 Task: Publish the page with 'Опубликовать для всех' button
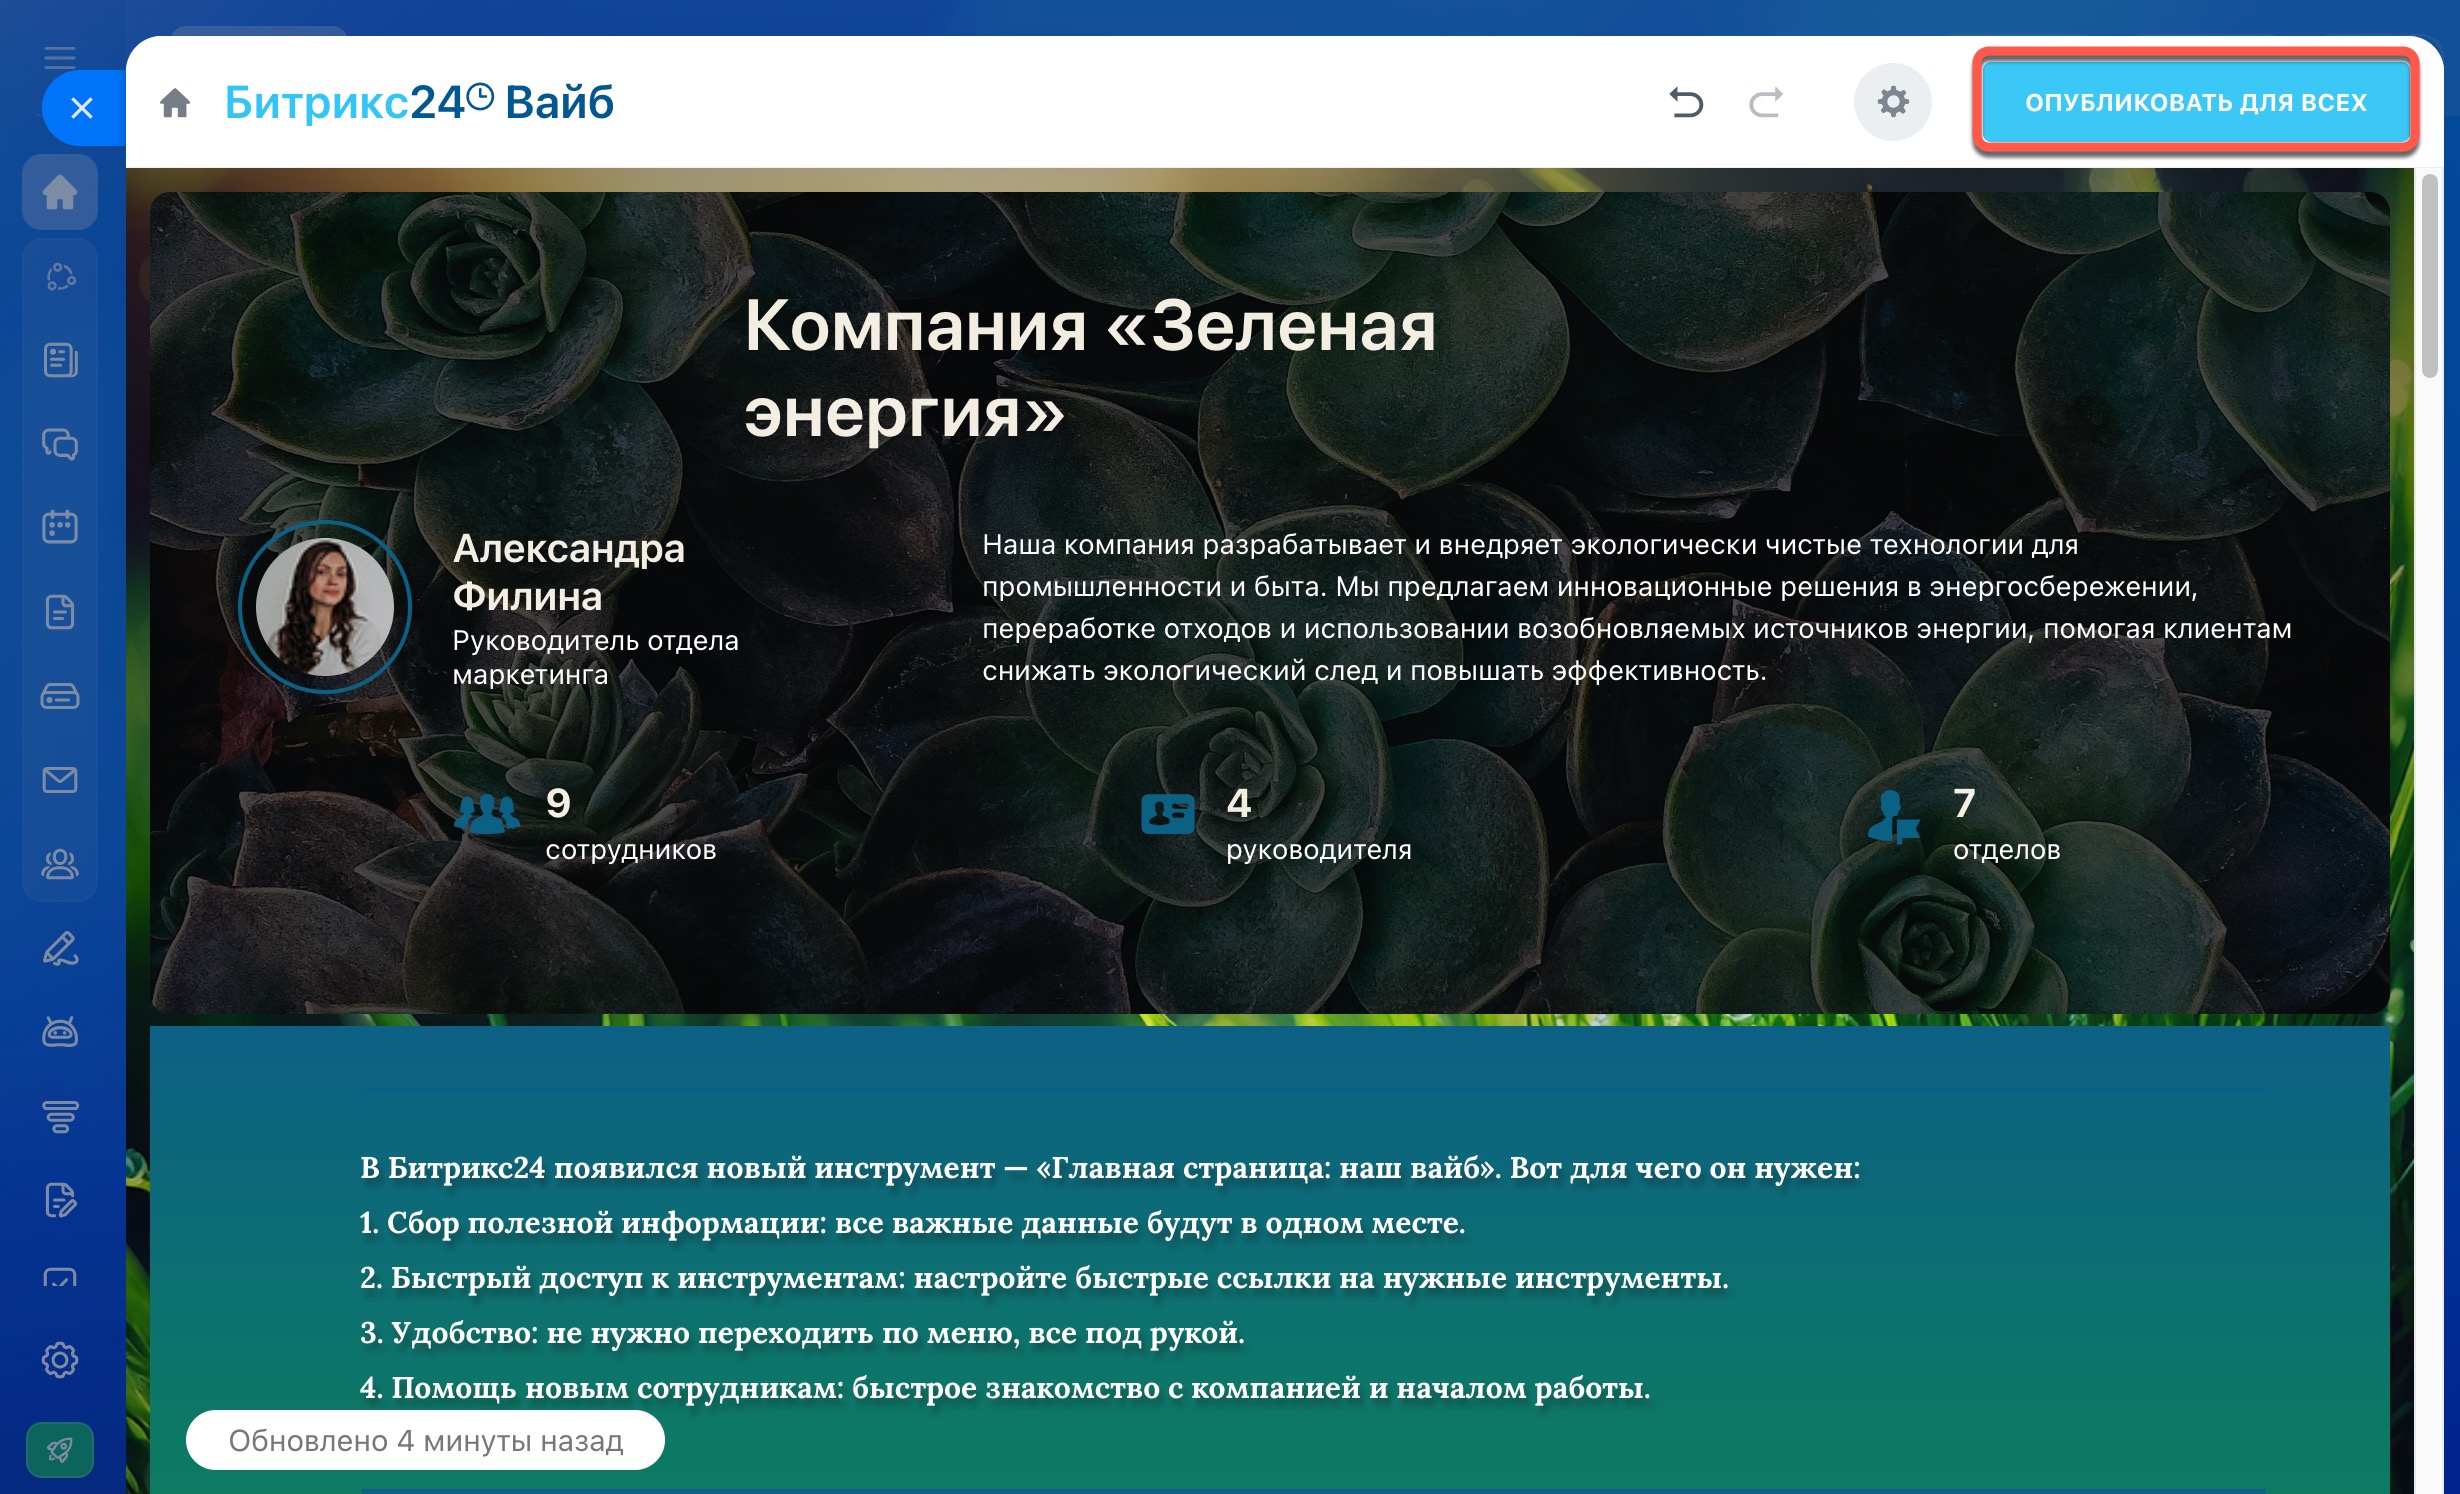coord(2195,102)
